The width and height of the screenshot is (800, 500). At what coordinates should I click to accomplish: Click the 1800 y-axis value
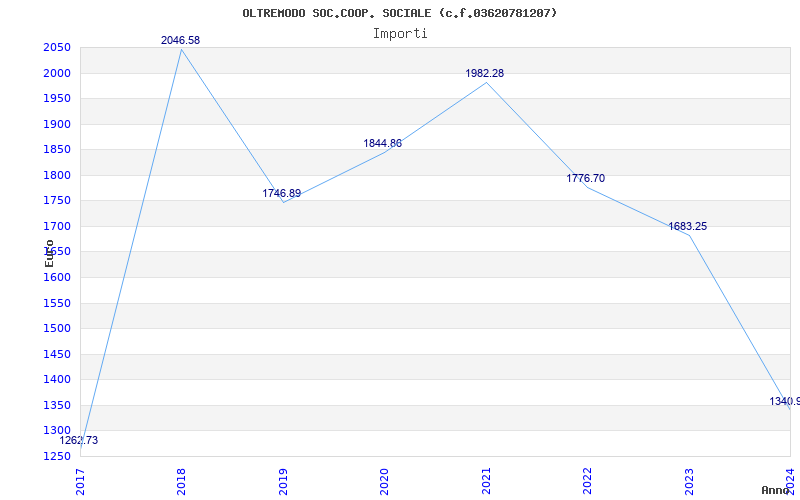[57, 176]
